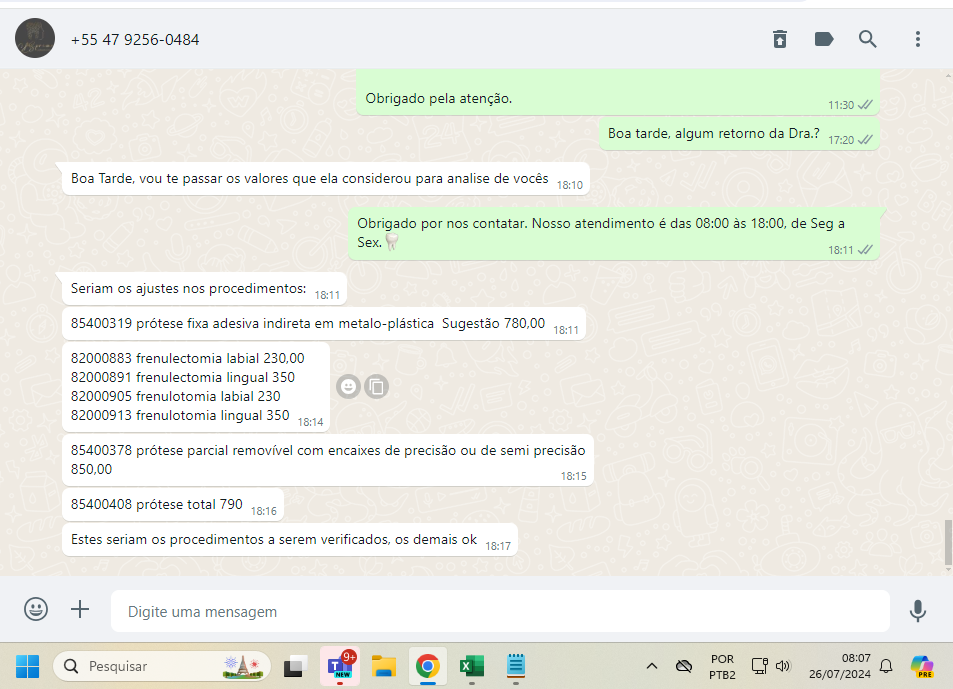Select message 85400319 prótese fixa adesiva
Image resolution: width=953 pixels, height=689 pixels.
coord(324,324)
